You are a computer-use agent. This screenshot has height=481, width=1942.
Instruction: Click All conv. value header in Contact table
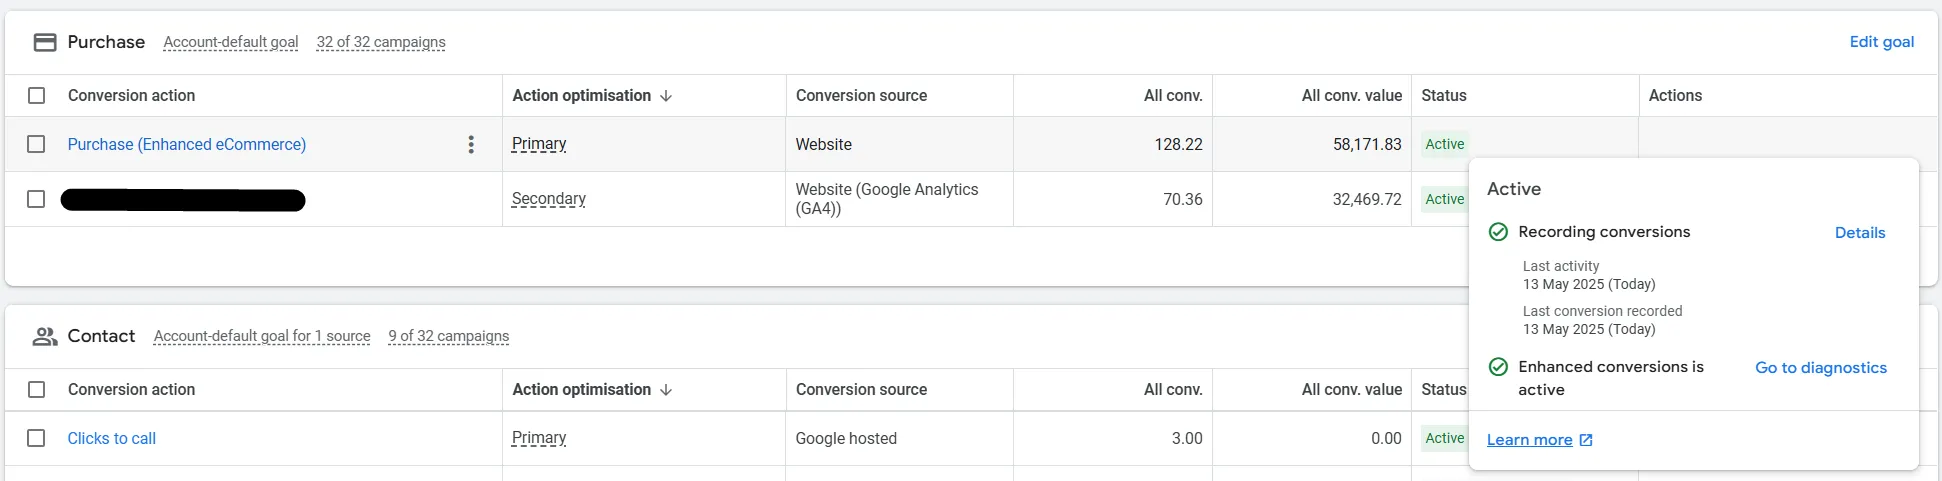[1352, 390]
